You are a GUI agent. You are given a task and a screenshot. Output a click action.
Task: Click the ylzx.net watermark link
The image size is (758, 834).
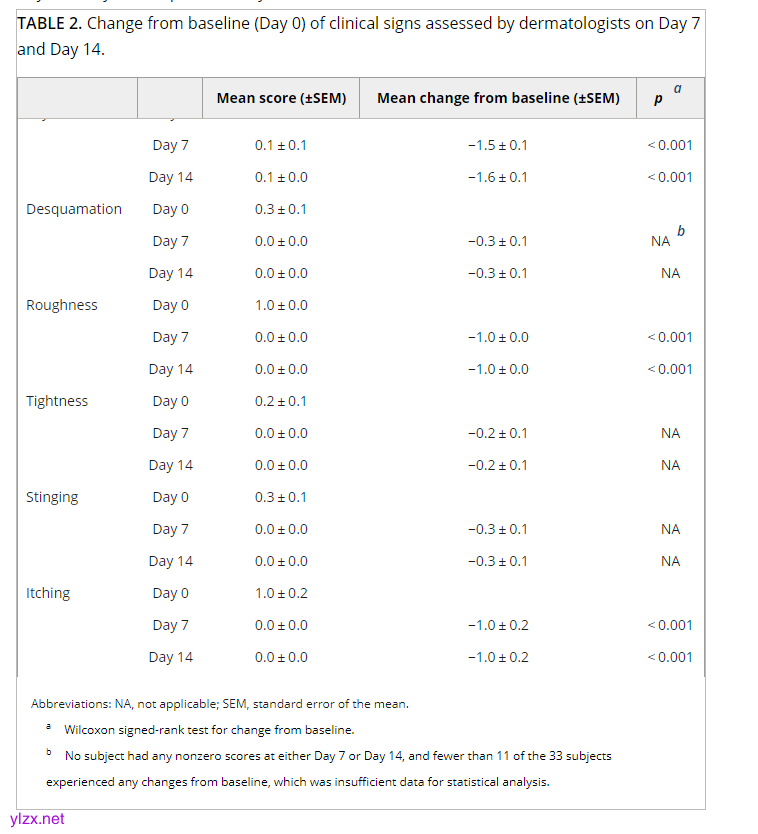[x=37, y=818]
